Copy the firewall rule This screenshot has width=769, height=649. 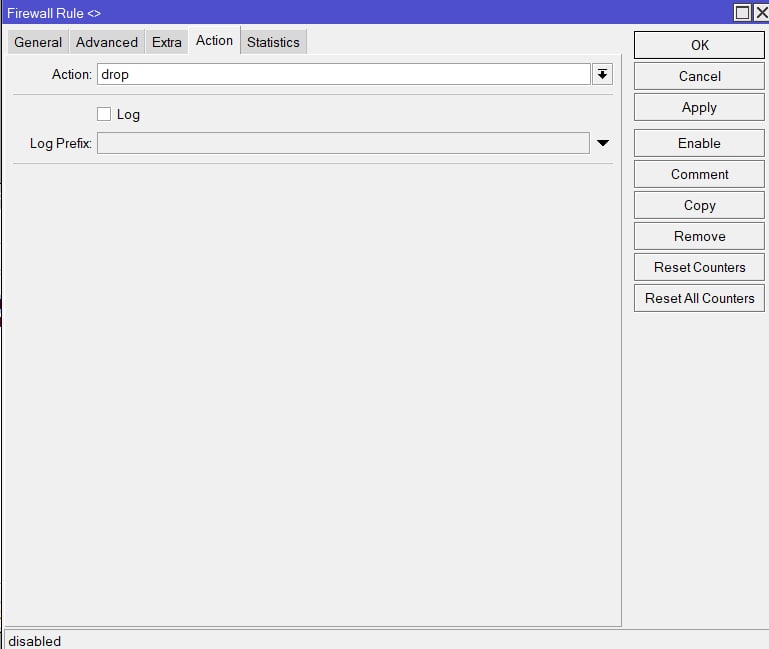click(699, 205)
